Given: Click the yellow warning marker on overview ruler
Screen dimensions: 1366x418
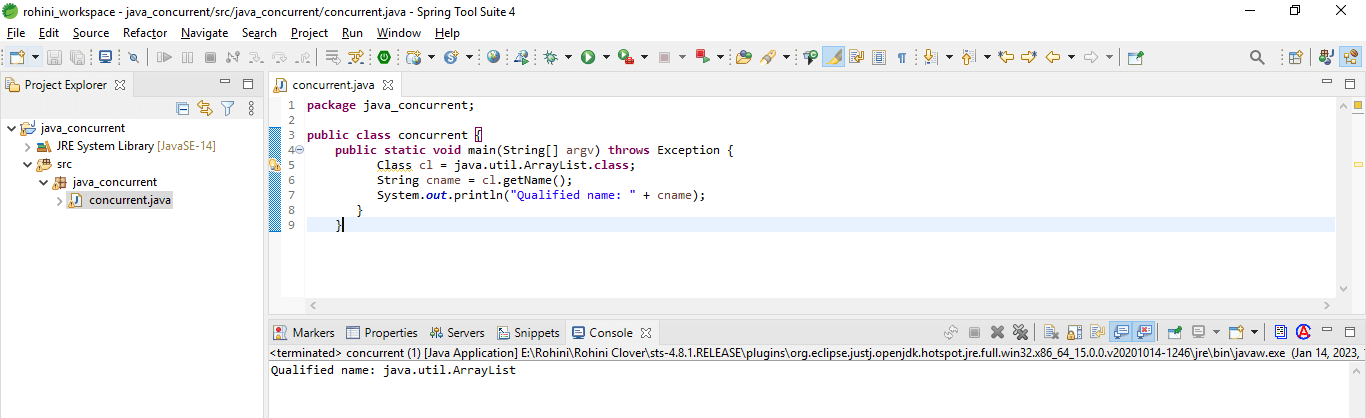Looking at the screenshot, I should pos(1359,164).
